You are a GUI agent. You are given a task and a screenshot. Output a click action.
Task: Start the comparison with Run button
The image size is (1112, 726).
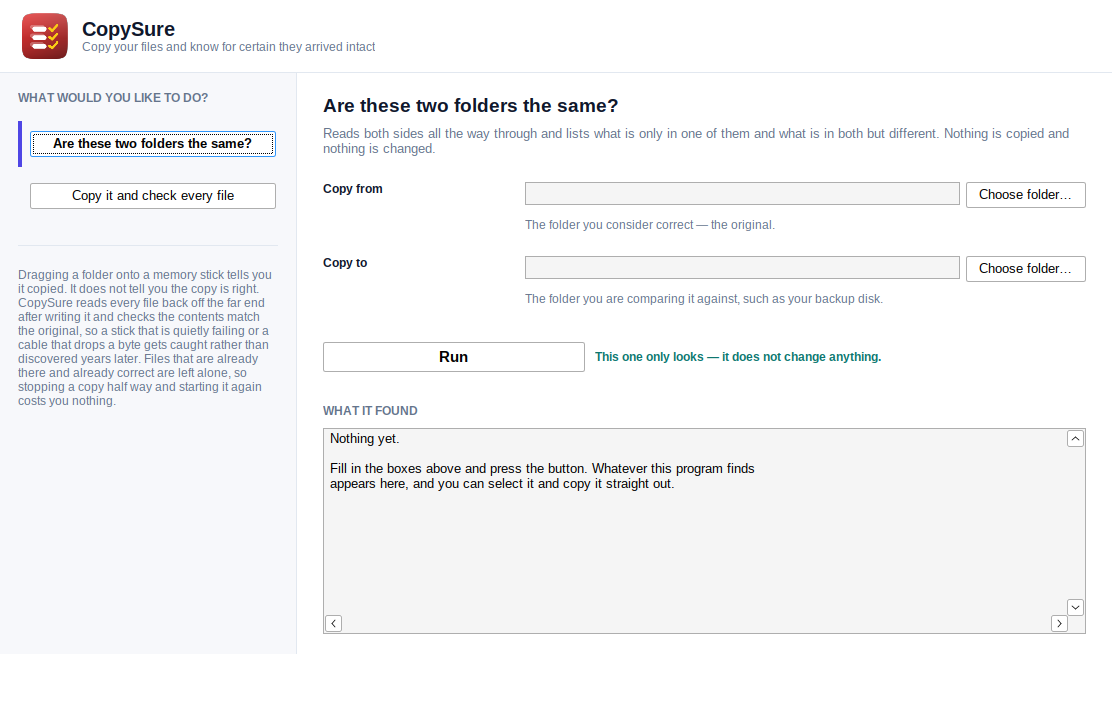[x=454, y=357]
